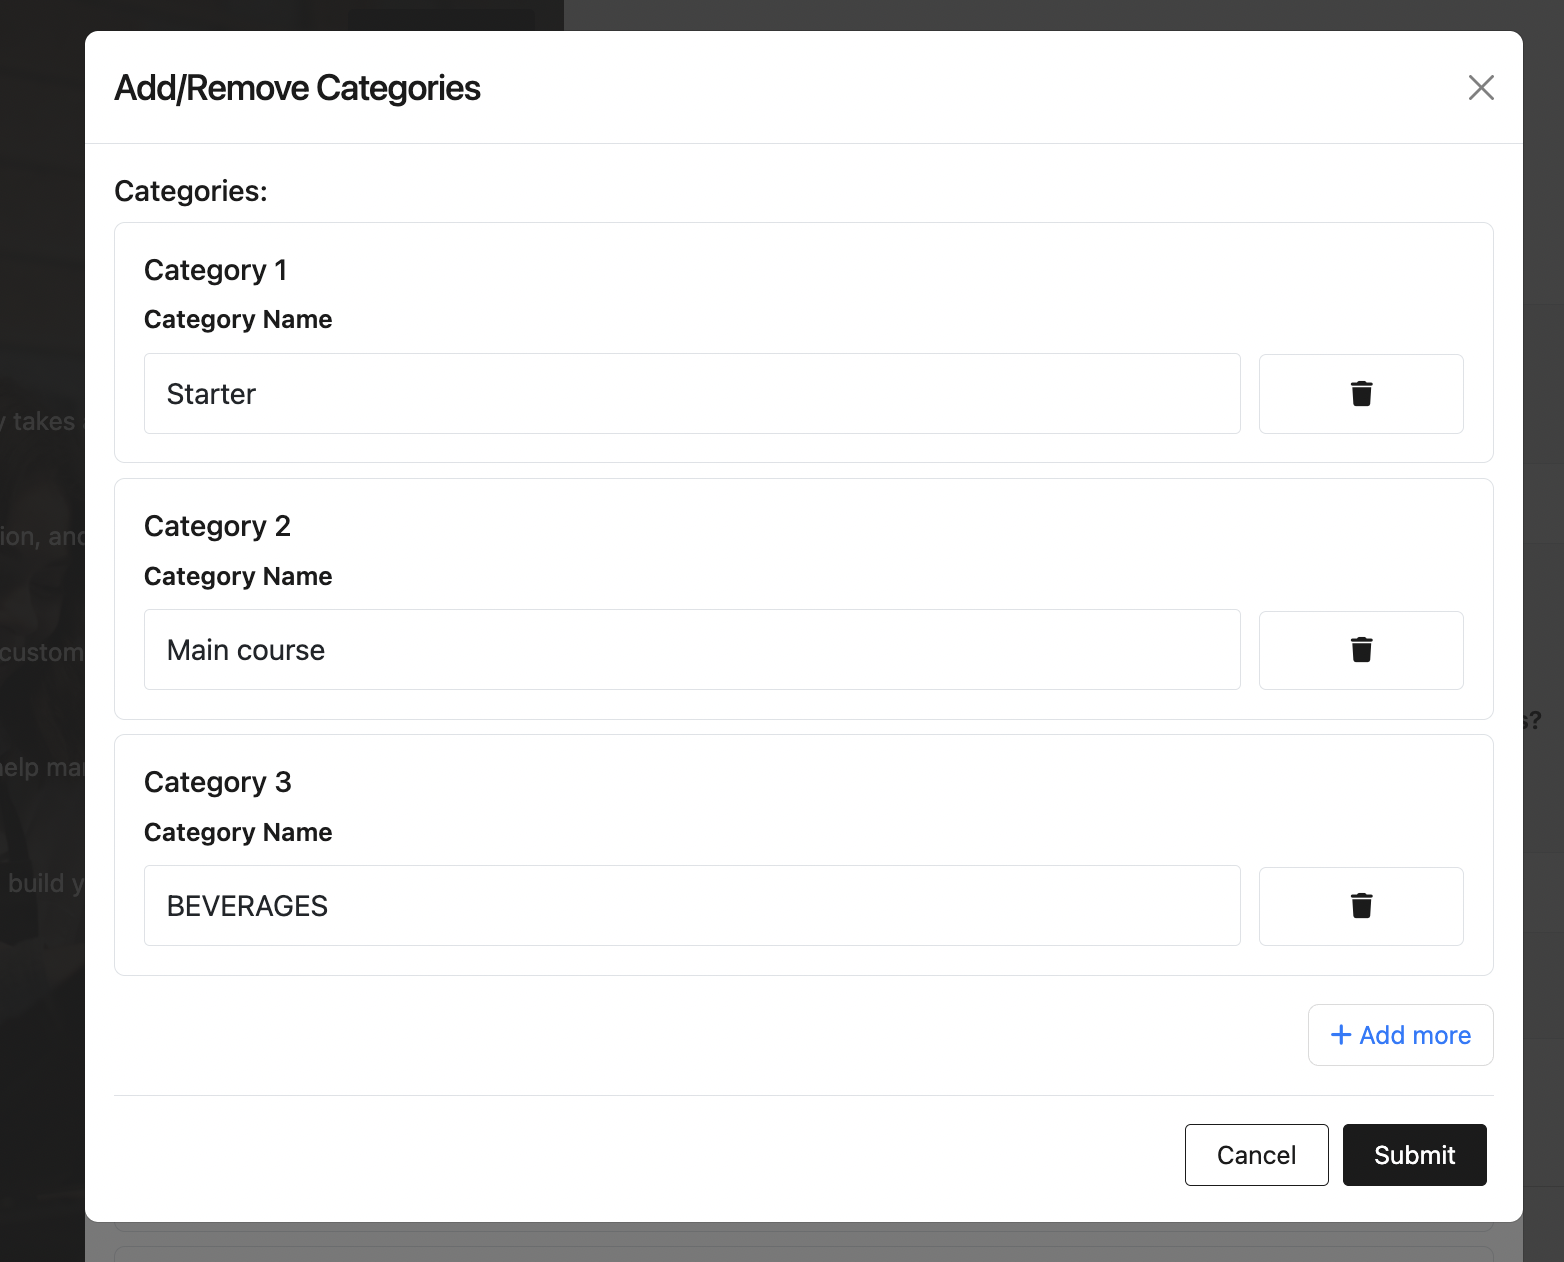
Task: Submit the category changes
Action: pyautogui.click(x=1414, y=1155)
